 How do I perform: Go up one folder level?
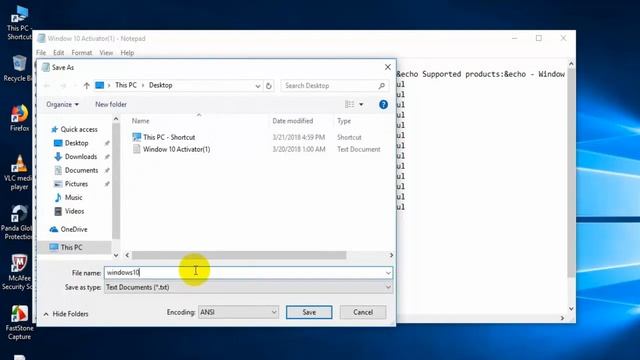(x=86, y=86)
